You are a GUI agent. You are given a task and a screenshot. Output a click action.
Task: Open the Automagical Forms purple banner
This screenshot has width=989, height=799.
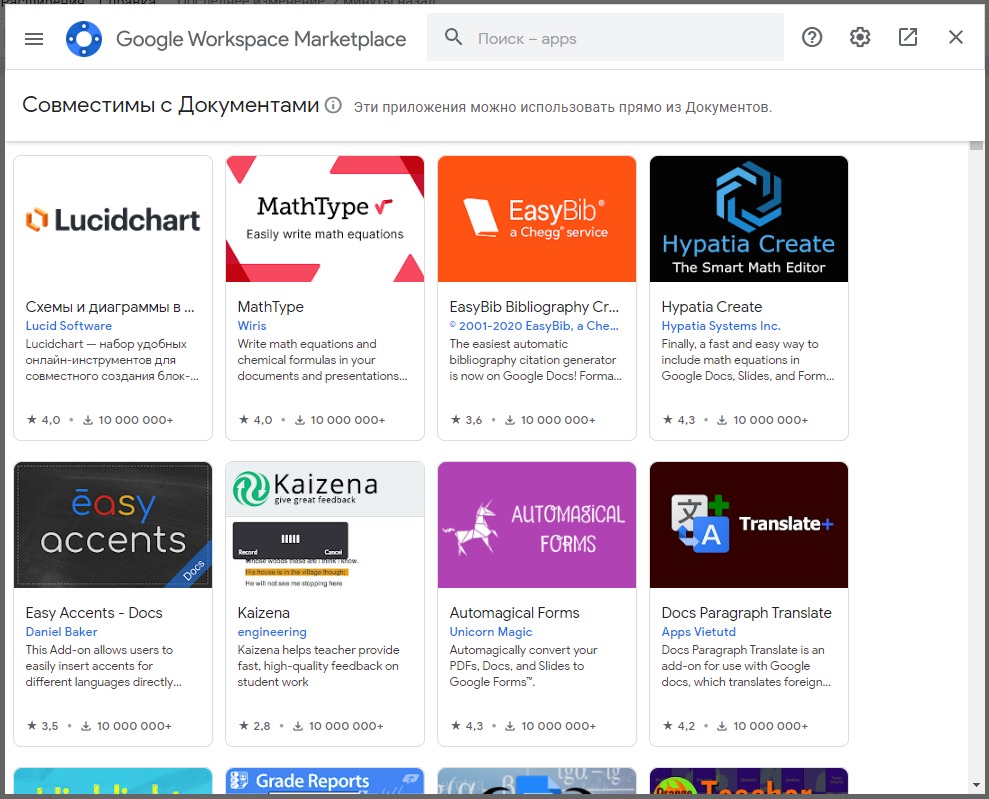click(537, 525)
